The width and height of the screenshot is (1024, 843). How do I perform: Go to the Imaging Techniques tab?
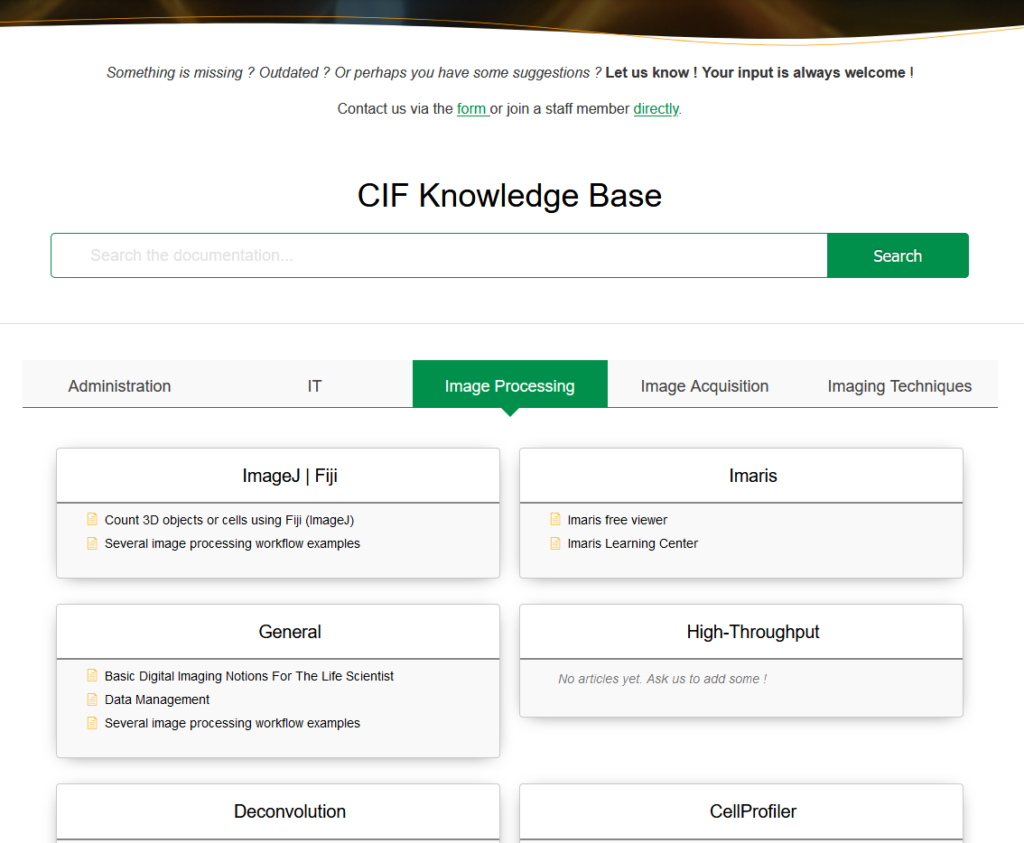point(899,386)
